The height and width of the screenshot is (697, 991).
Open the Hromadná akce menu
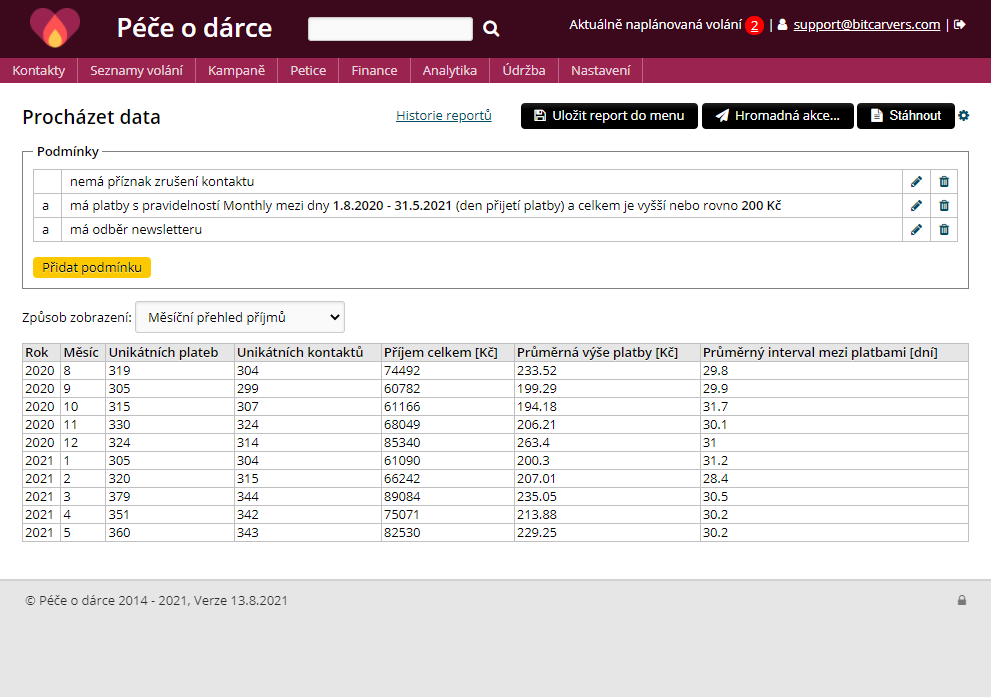pos(777,116)
